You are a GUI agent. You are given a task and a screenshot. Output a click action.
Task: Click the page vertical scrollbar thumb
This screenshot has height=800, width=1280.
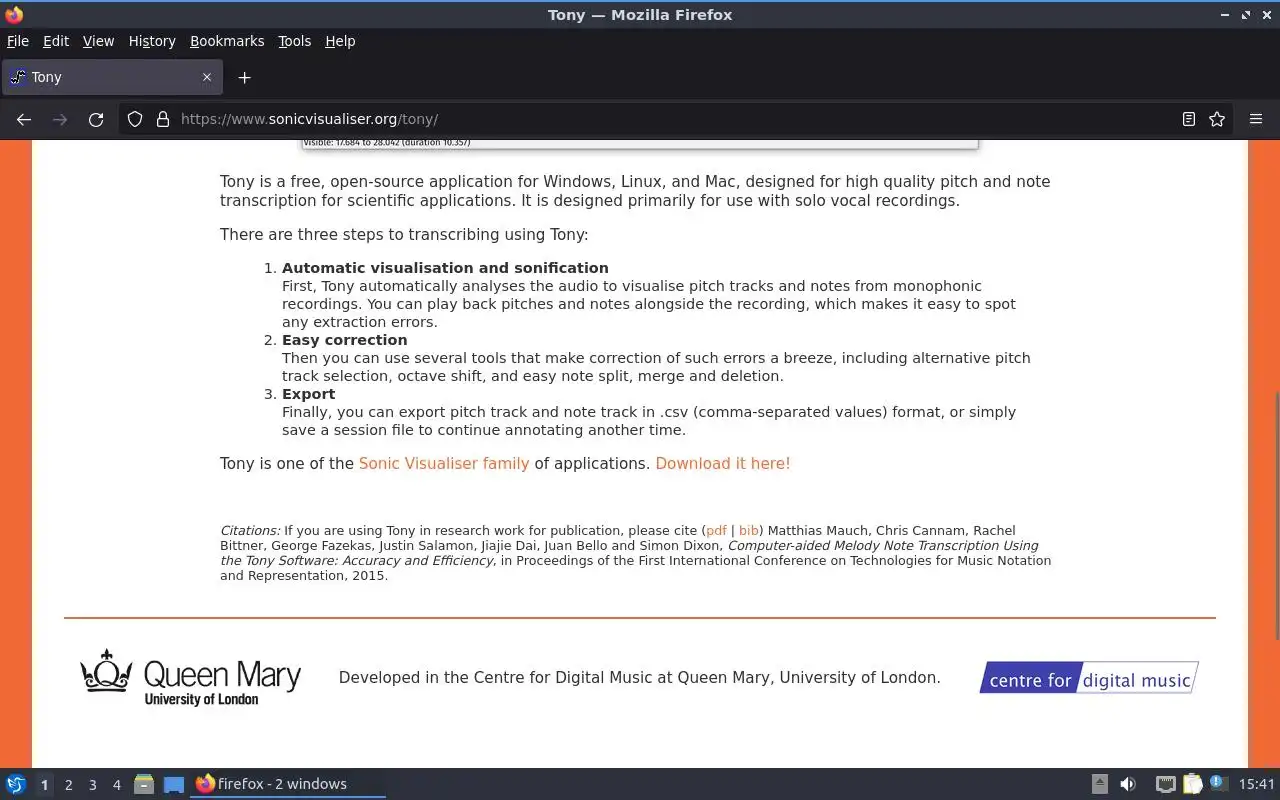tap(1276, 515)
